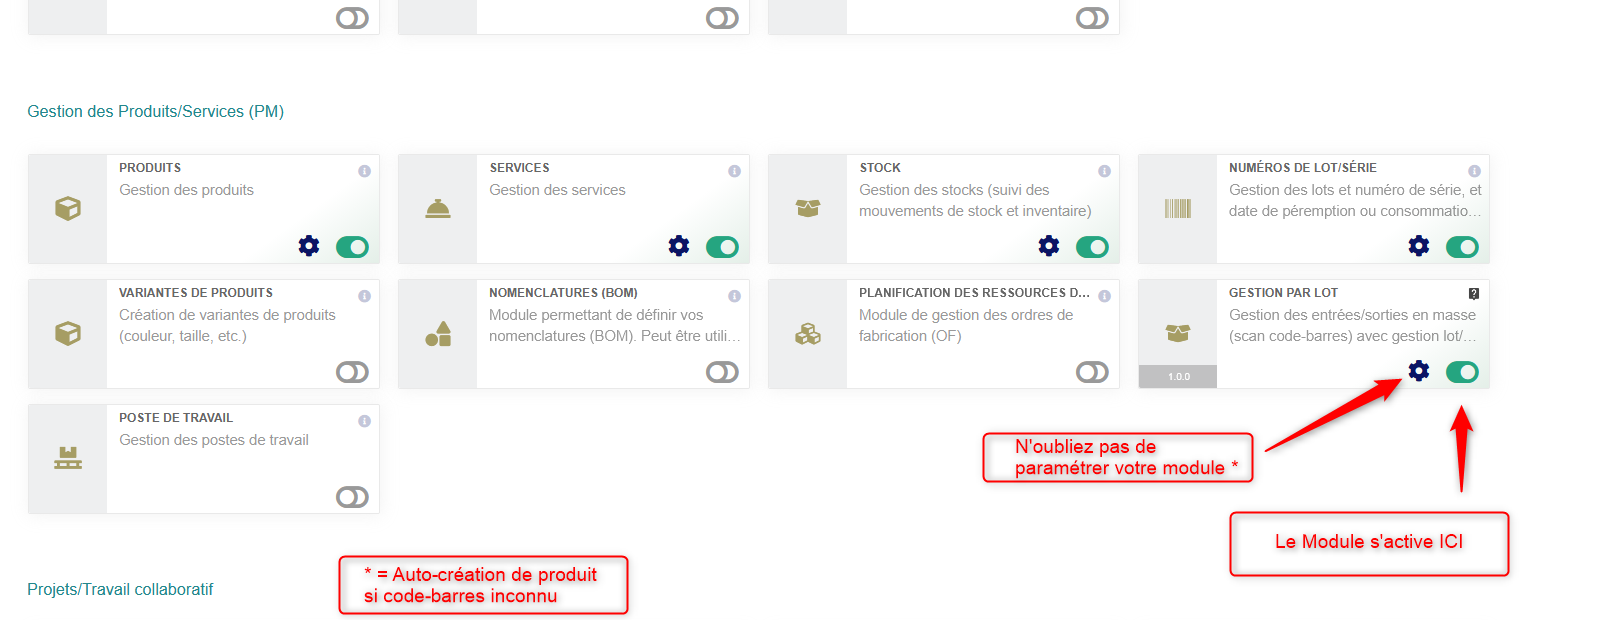Turn off Gestion par lot toggle
The image size is (1599, 620).
pos(1462,372)
